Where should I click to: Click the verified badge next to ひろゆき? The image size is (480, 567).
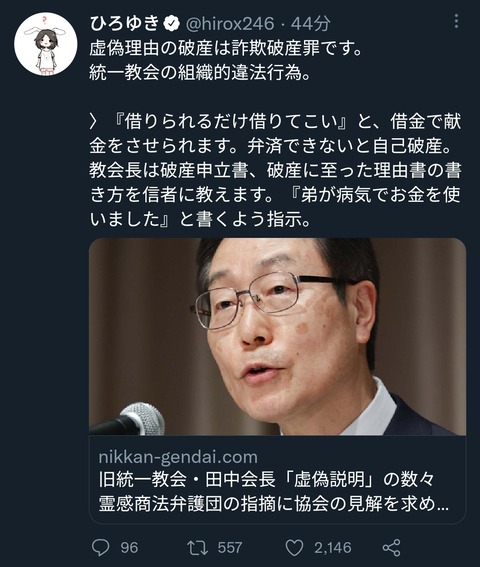pyautogui.click(x=172, y=24)
